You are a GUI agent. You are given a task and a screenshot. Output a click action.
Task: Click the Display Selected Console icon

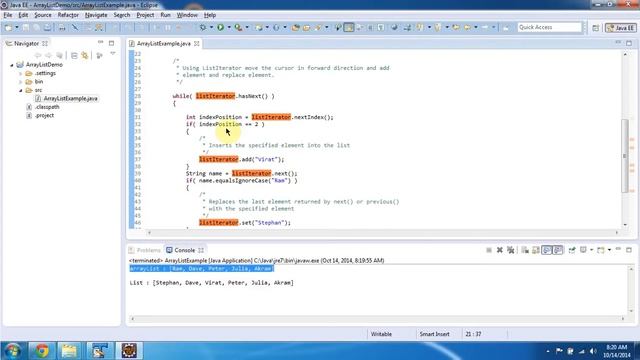(x=583, y=250)
